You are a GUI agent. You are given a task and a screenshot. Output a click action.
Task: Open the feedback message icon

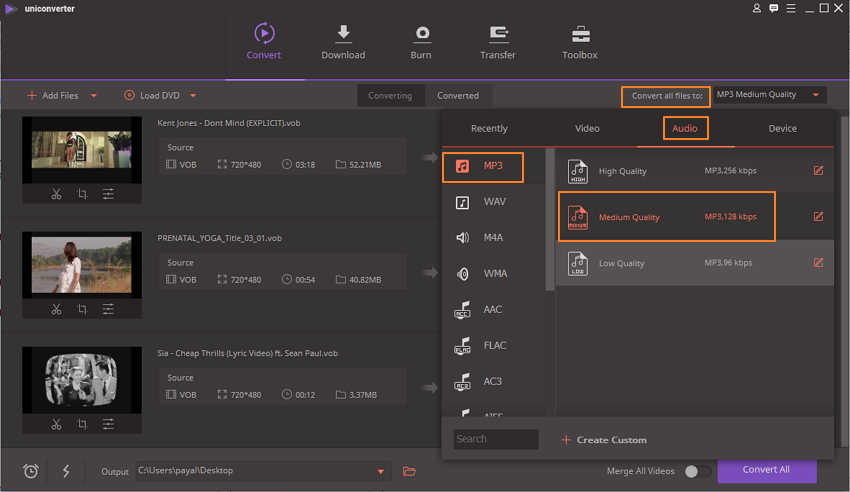[x=774, y=8]
